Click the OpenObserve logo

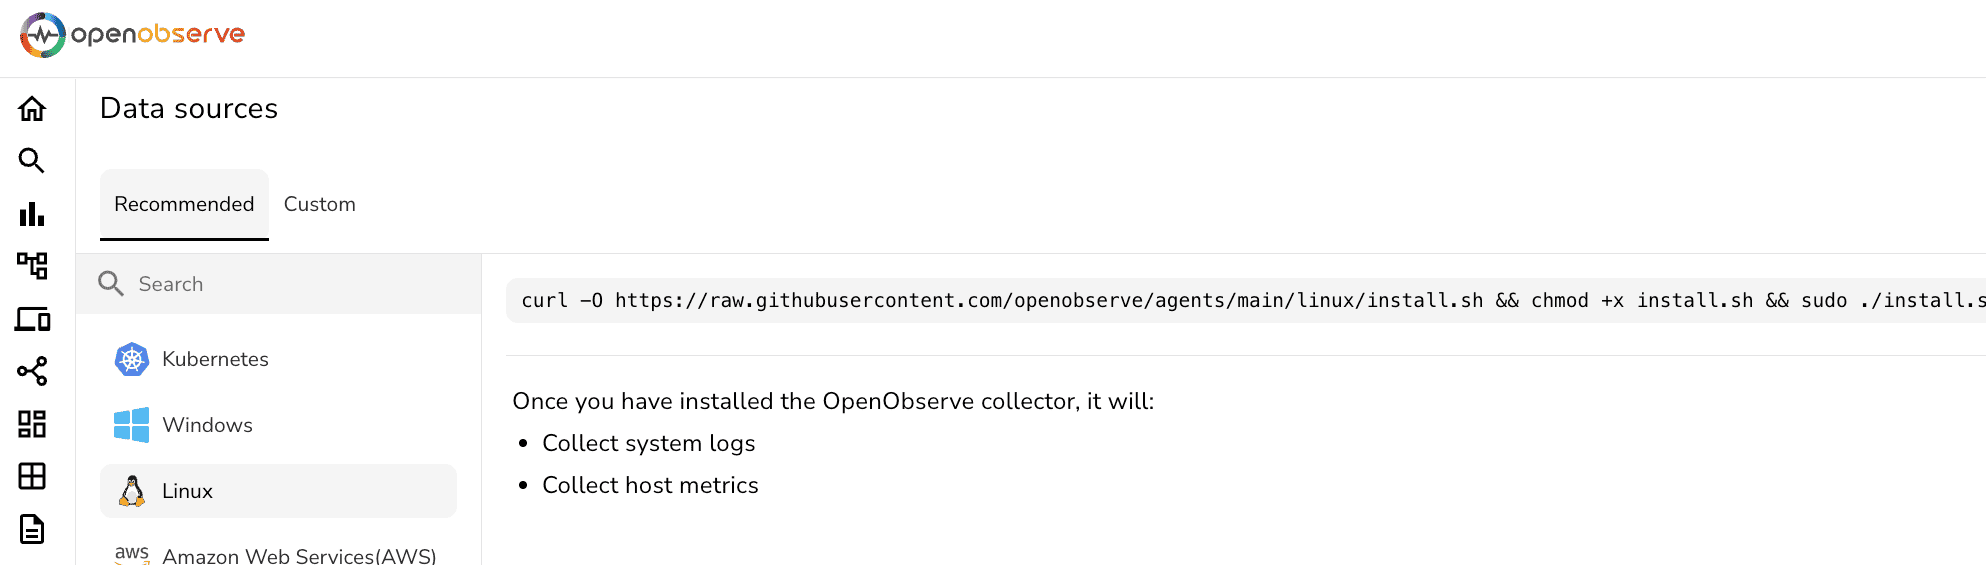click(x=132, y=35)
